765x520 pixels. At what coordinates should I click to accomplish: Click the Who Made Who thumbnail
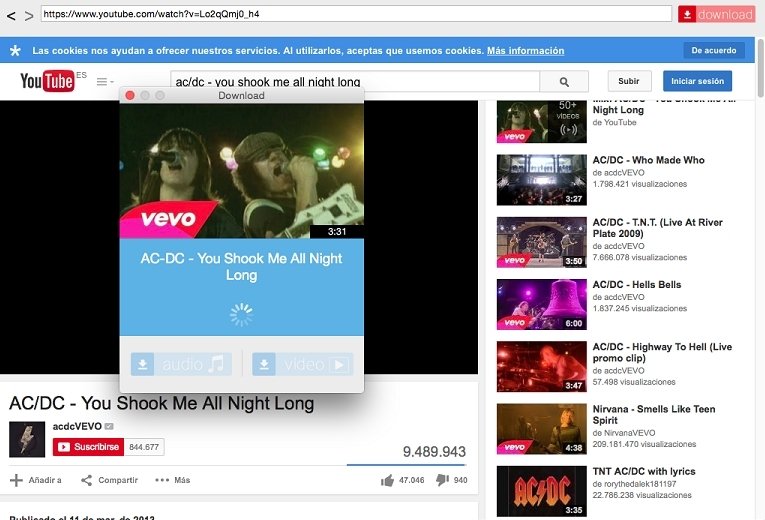click(542, 180)
